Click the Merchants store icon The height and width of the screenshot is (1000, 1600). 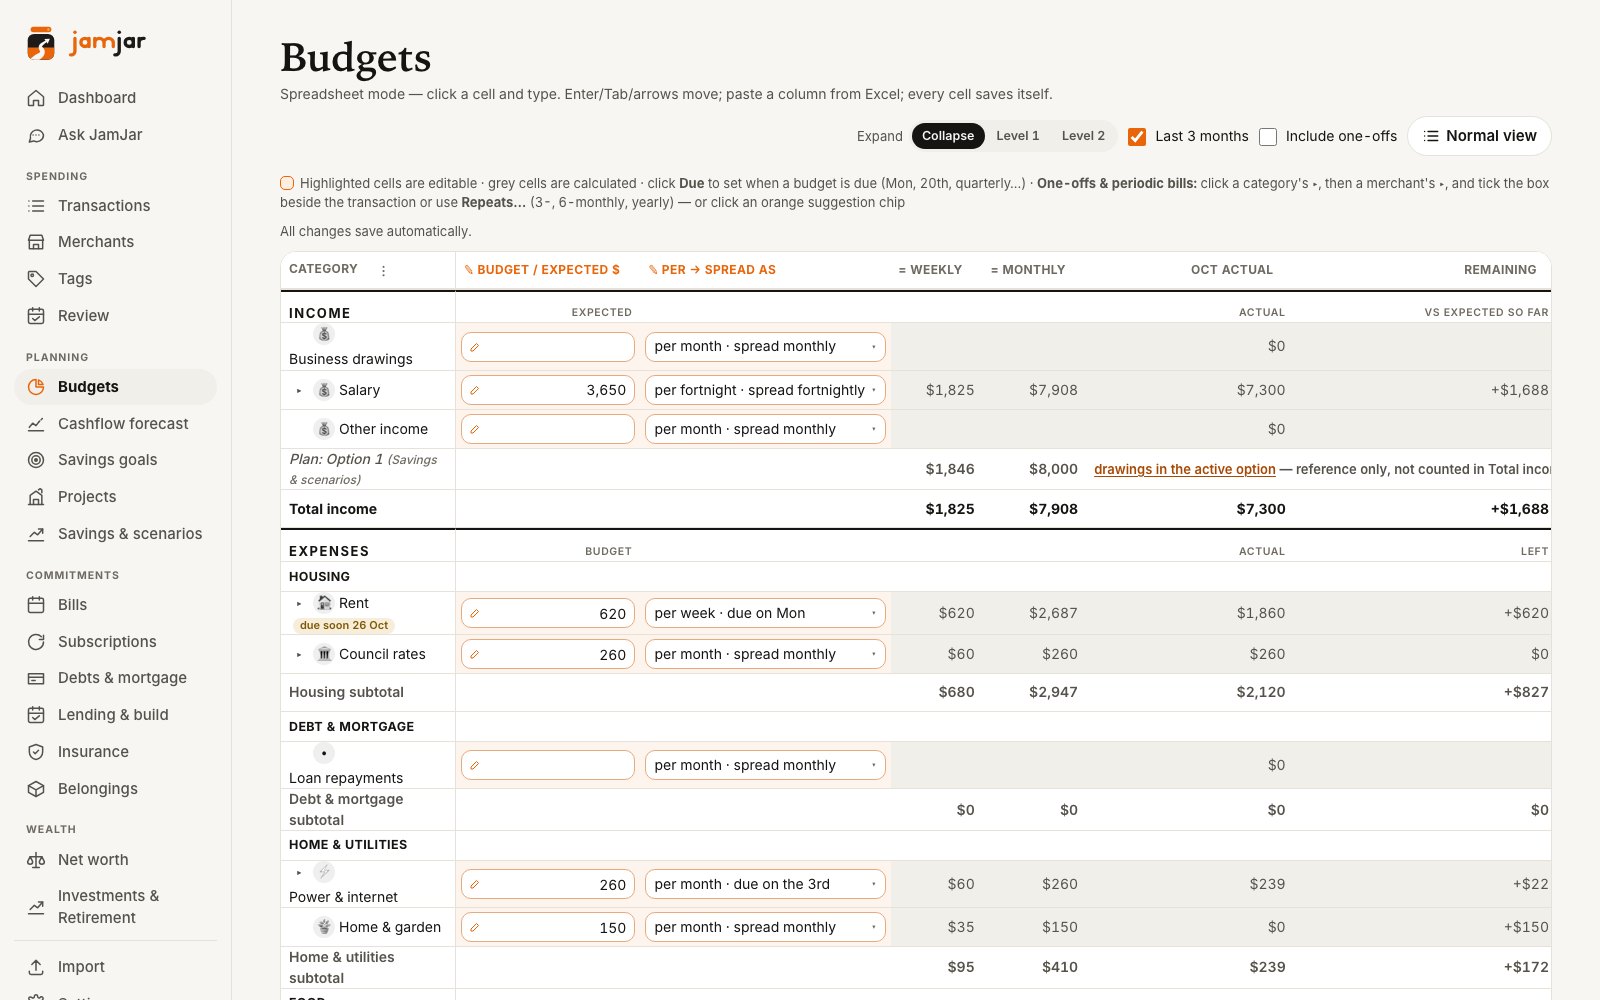[36, 242]
